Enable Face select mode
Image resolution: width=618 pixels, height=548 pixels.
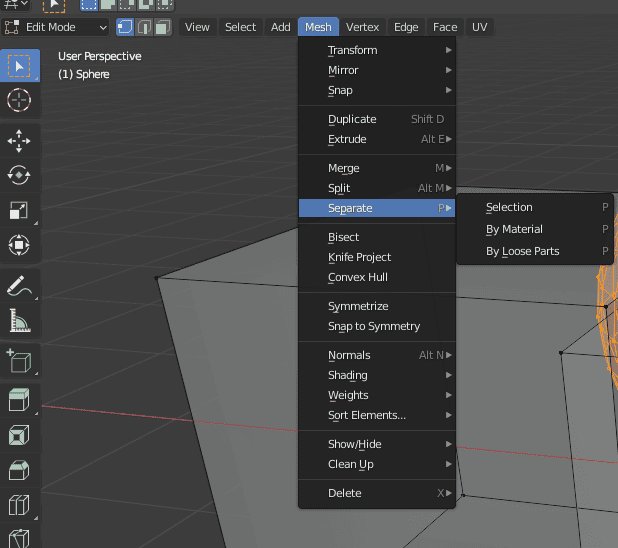[x=163, y=27]
